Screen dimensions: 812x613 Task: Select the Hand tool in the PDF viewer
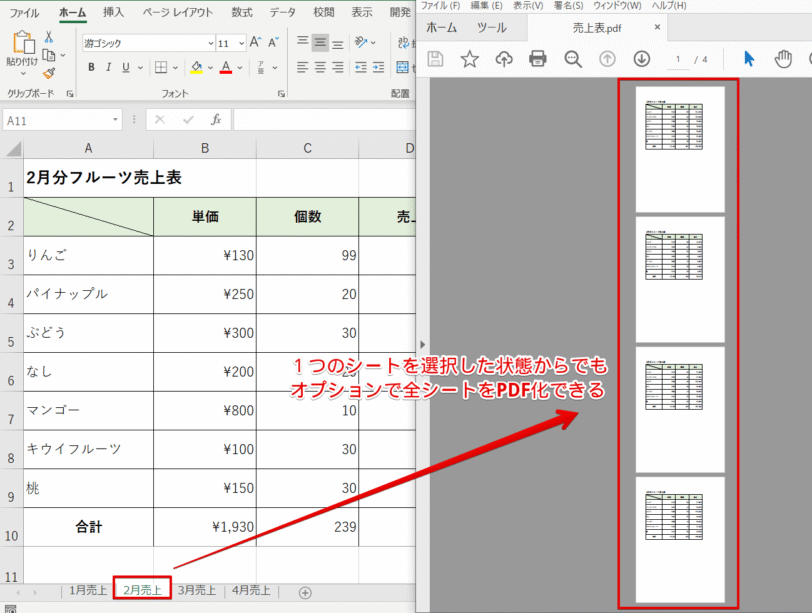(x=781, y=58)
